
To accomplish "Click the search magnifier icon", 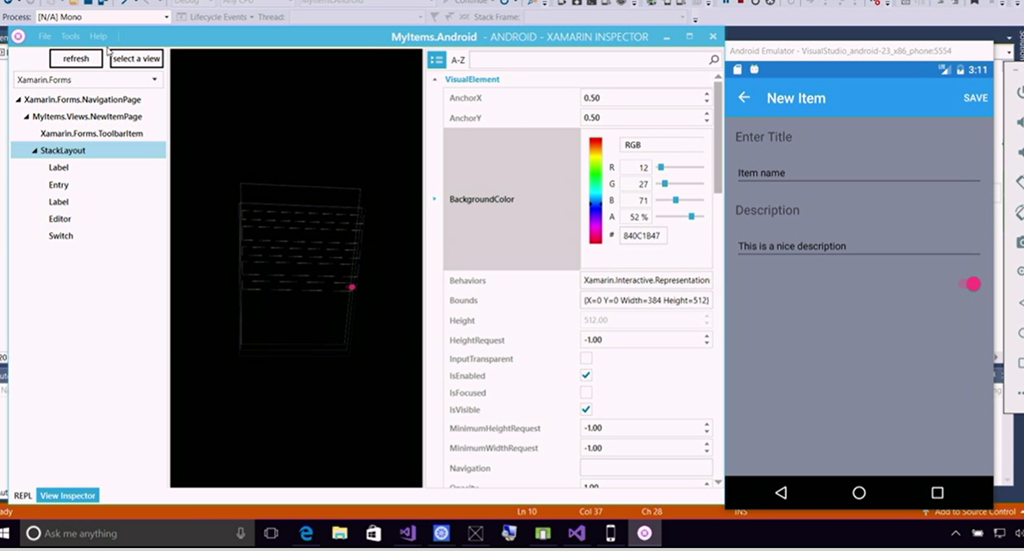I will 714,60.
